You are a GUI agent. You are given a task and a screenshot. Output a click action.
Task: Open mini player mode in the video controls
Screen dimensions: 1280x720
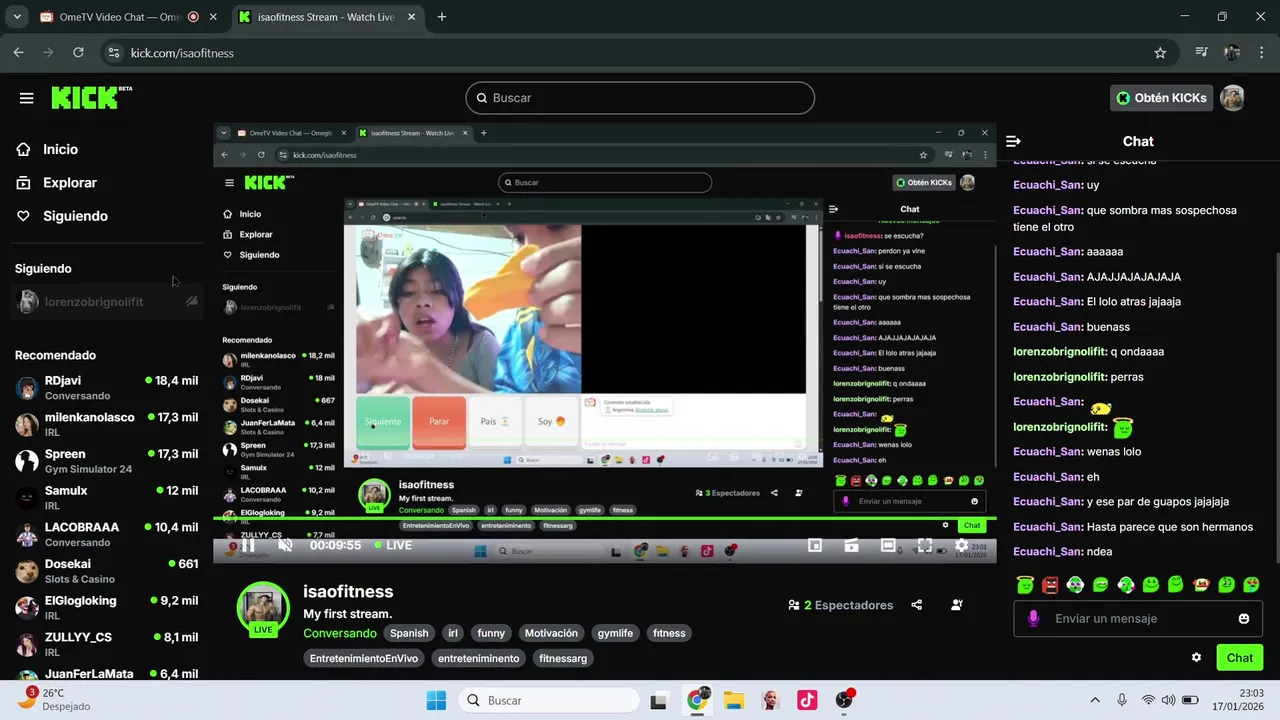815,545
